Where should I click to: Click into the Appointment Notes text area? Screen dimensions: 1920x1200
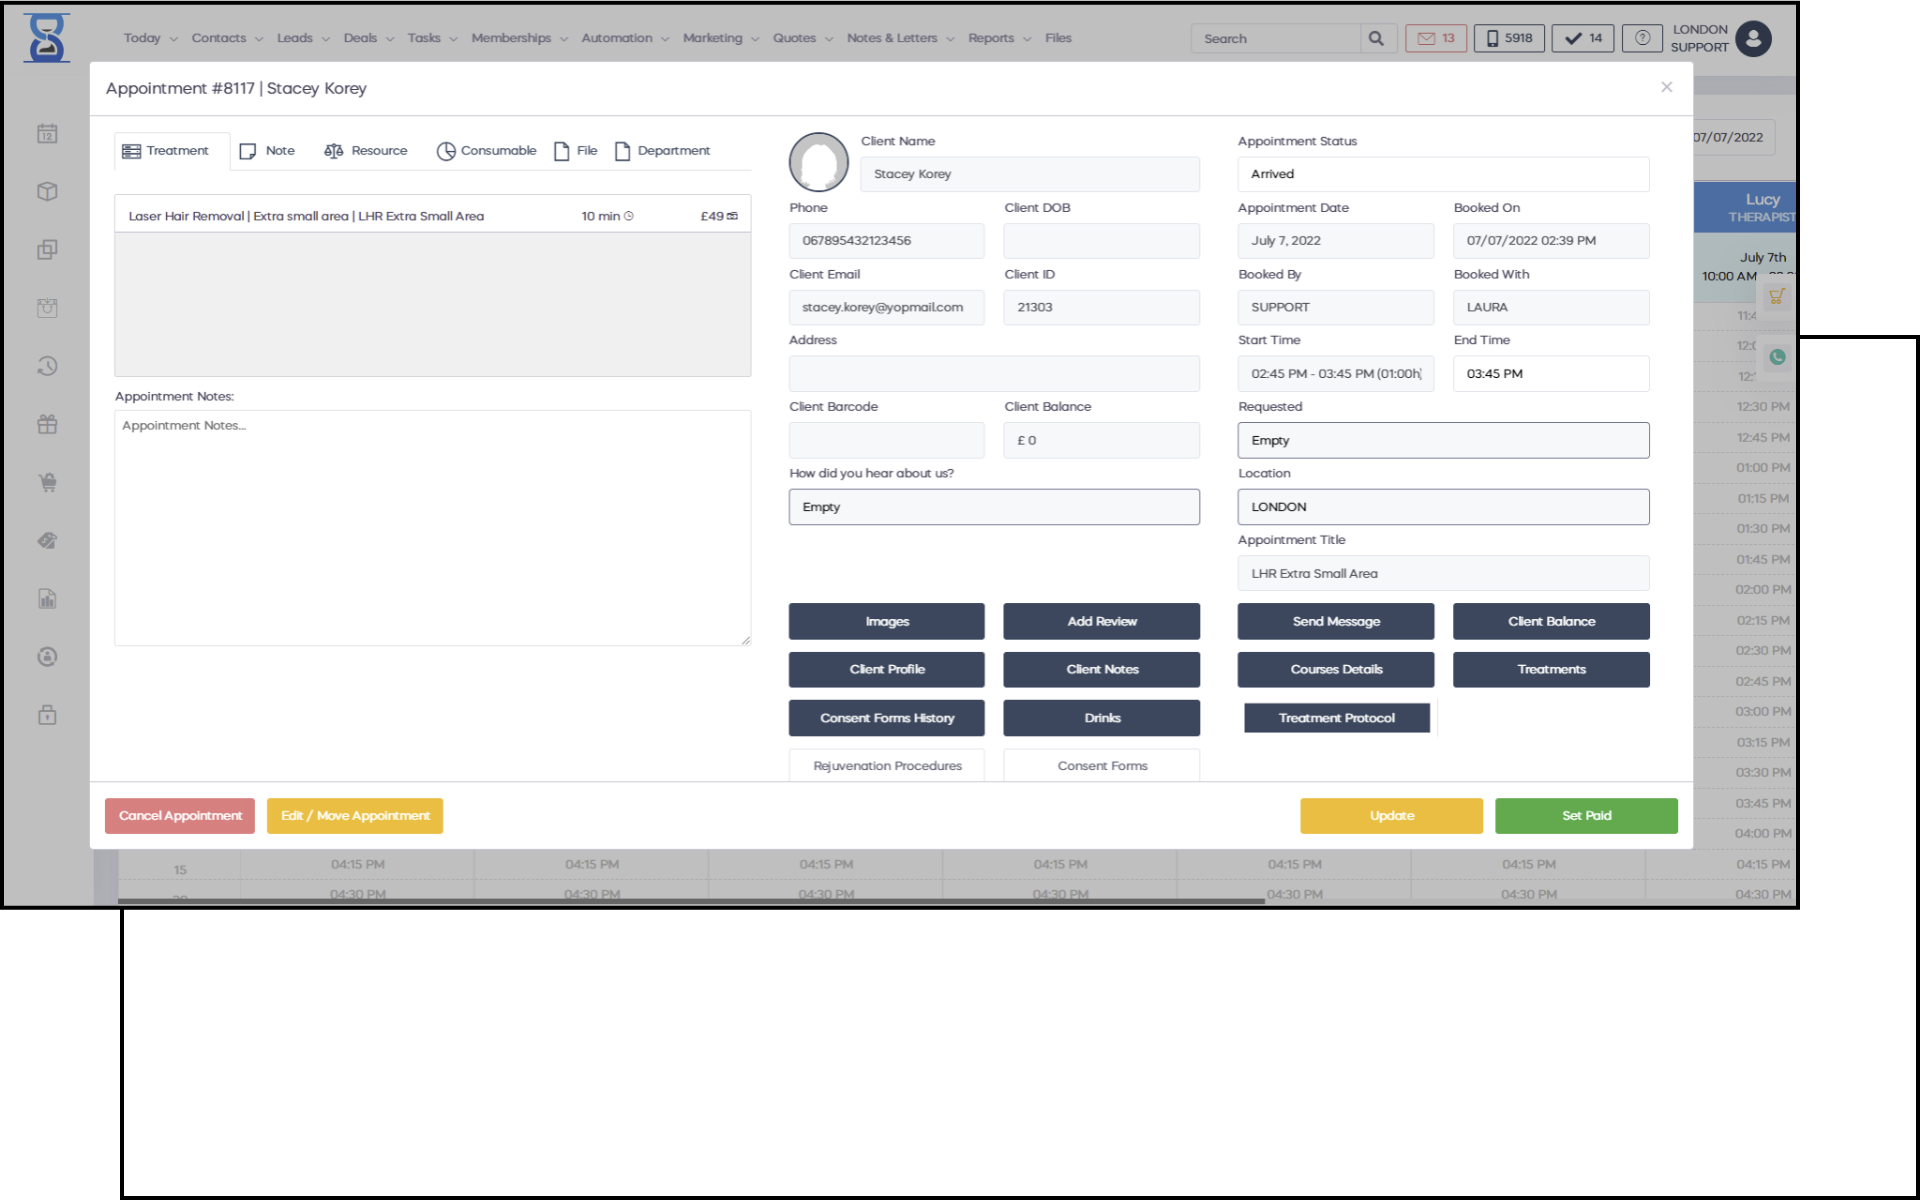click(432, 527)
